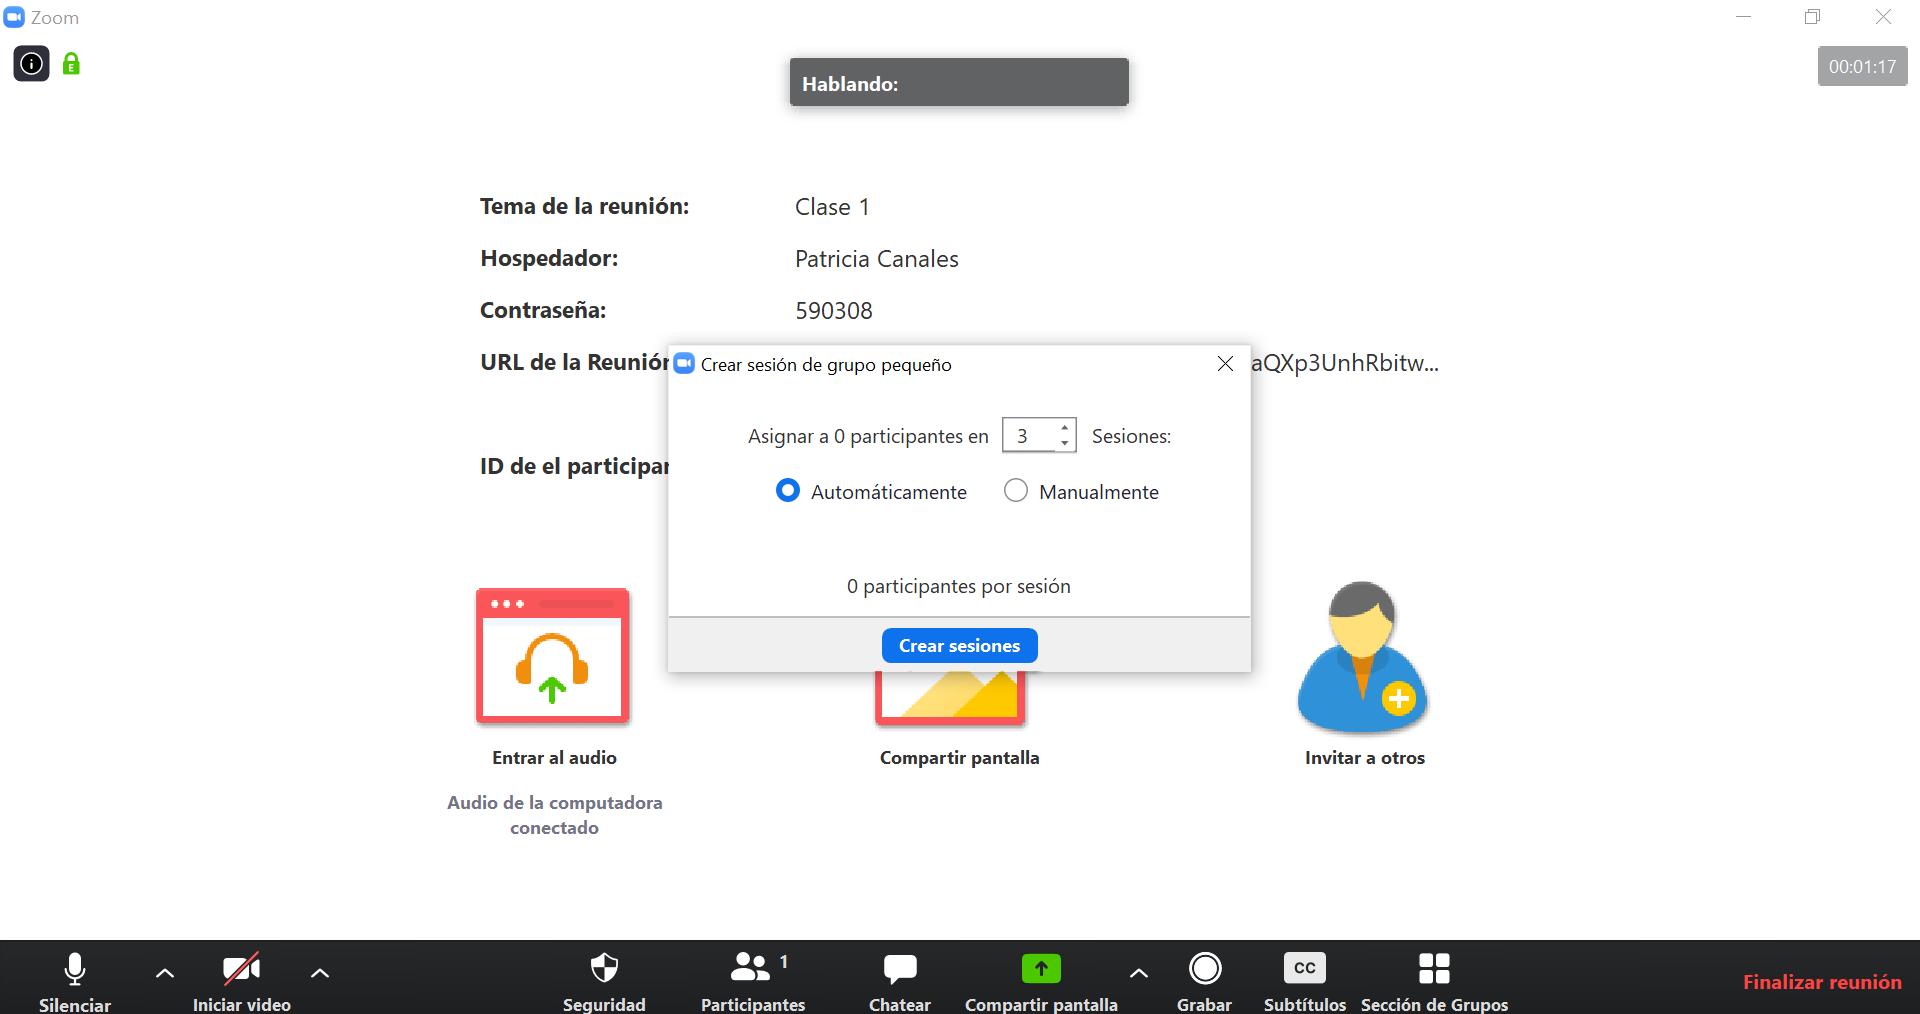Click the Entar al audio headphone icon
Viewport: 1920px width, 1014px height.
coord(553,656)
